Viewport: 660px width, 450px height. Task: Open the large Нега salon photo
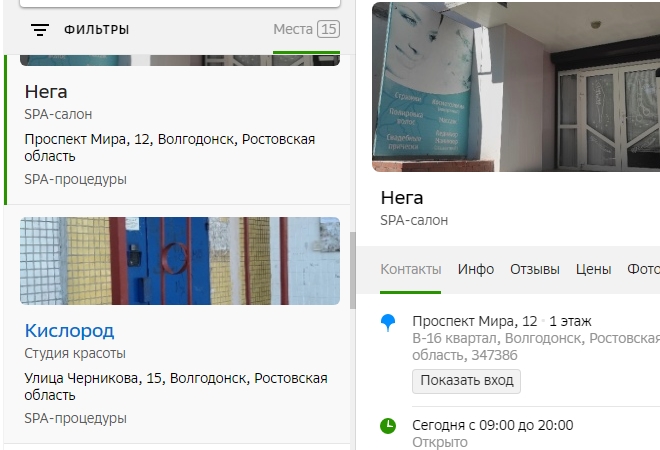coord(516,87)
